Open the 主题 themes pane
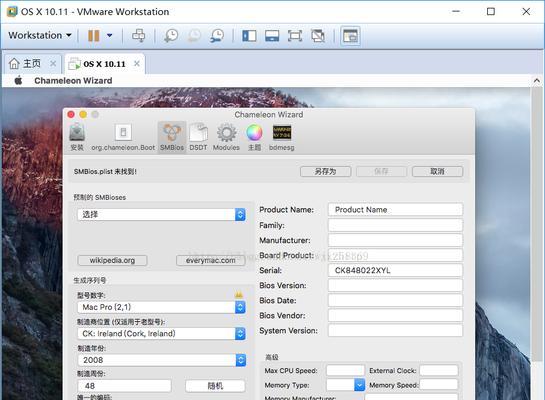Image resolution: width=545 pixels, height=400 pixels. [254, 137]
